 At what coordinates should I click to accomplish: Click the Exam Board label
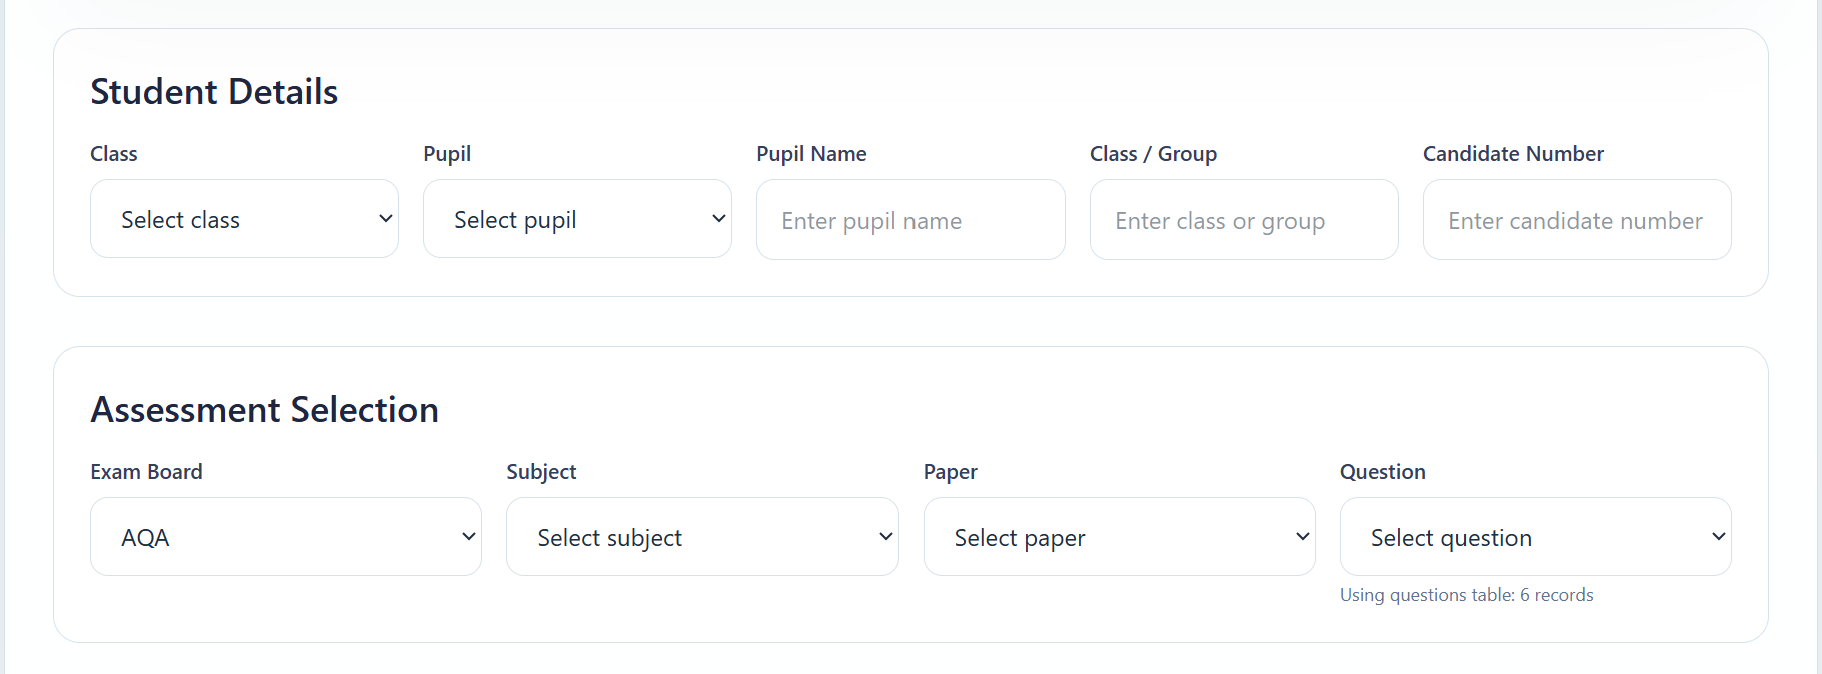(146, 472)
